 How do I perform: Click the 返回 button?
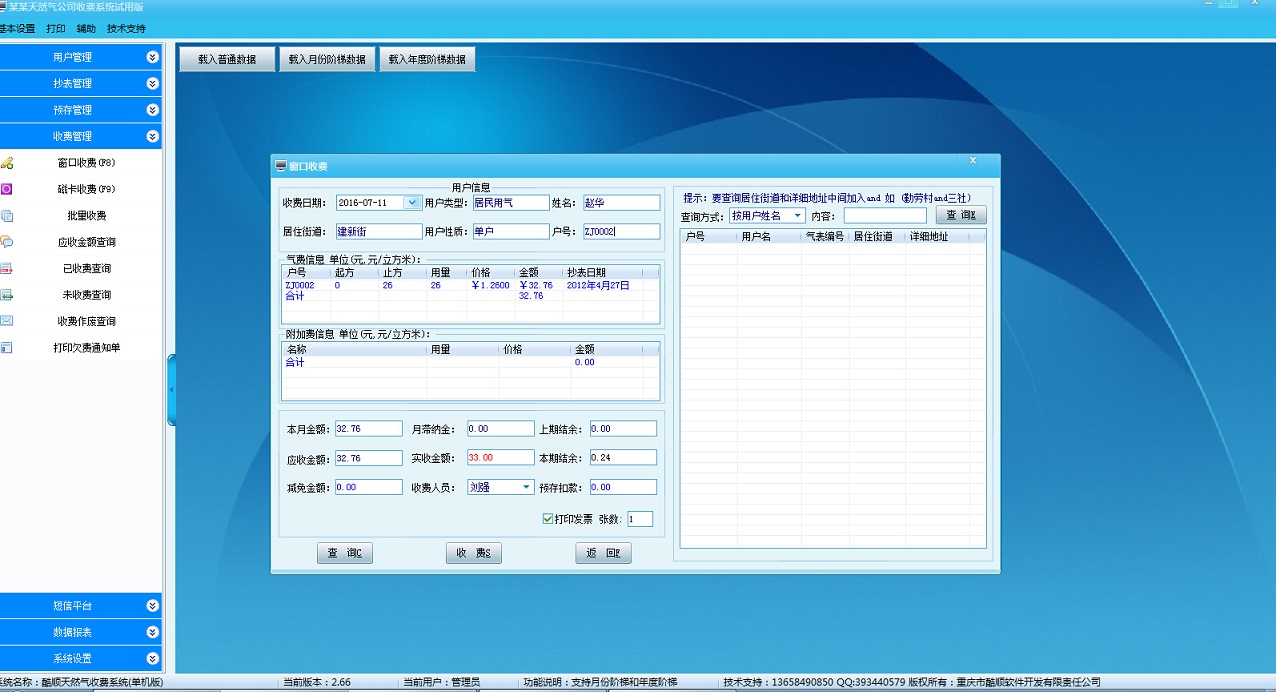tap(603, 553)
